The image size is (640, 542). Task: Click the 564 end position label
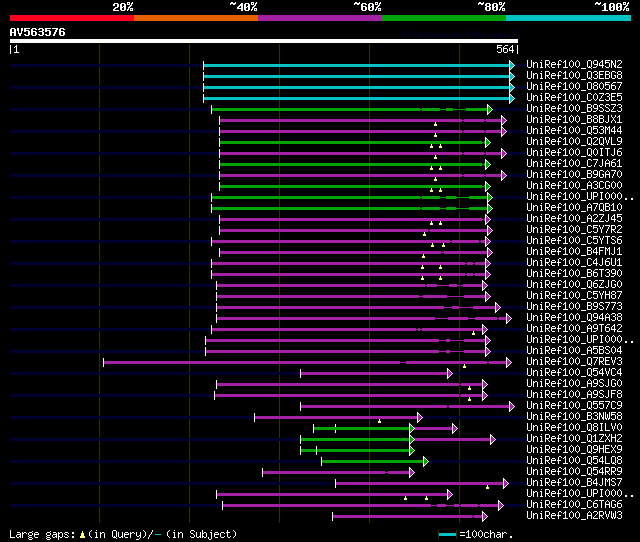point(505,49)
